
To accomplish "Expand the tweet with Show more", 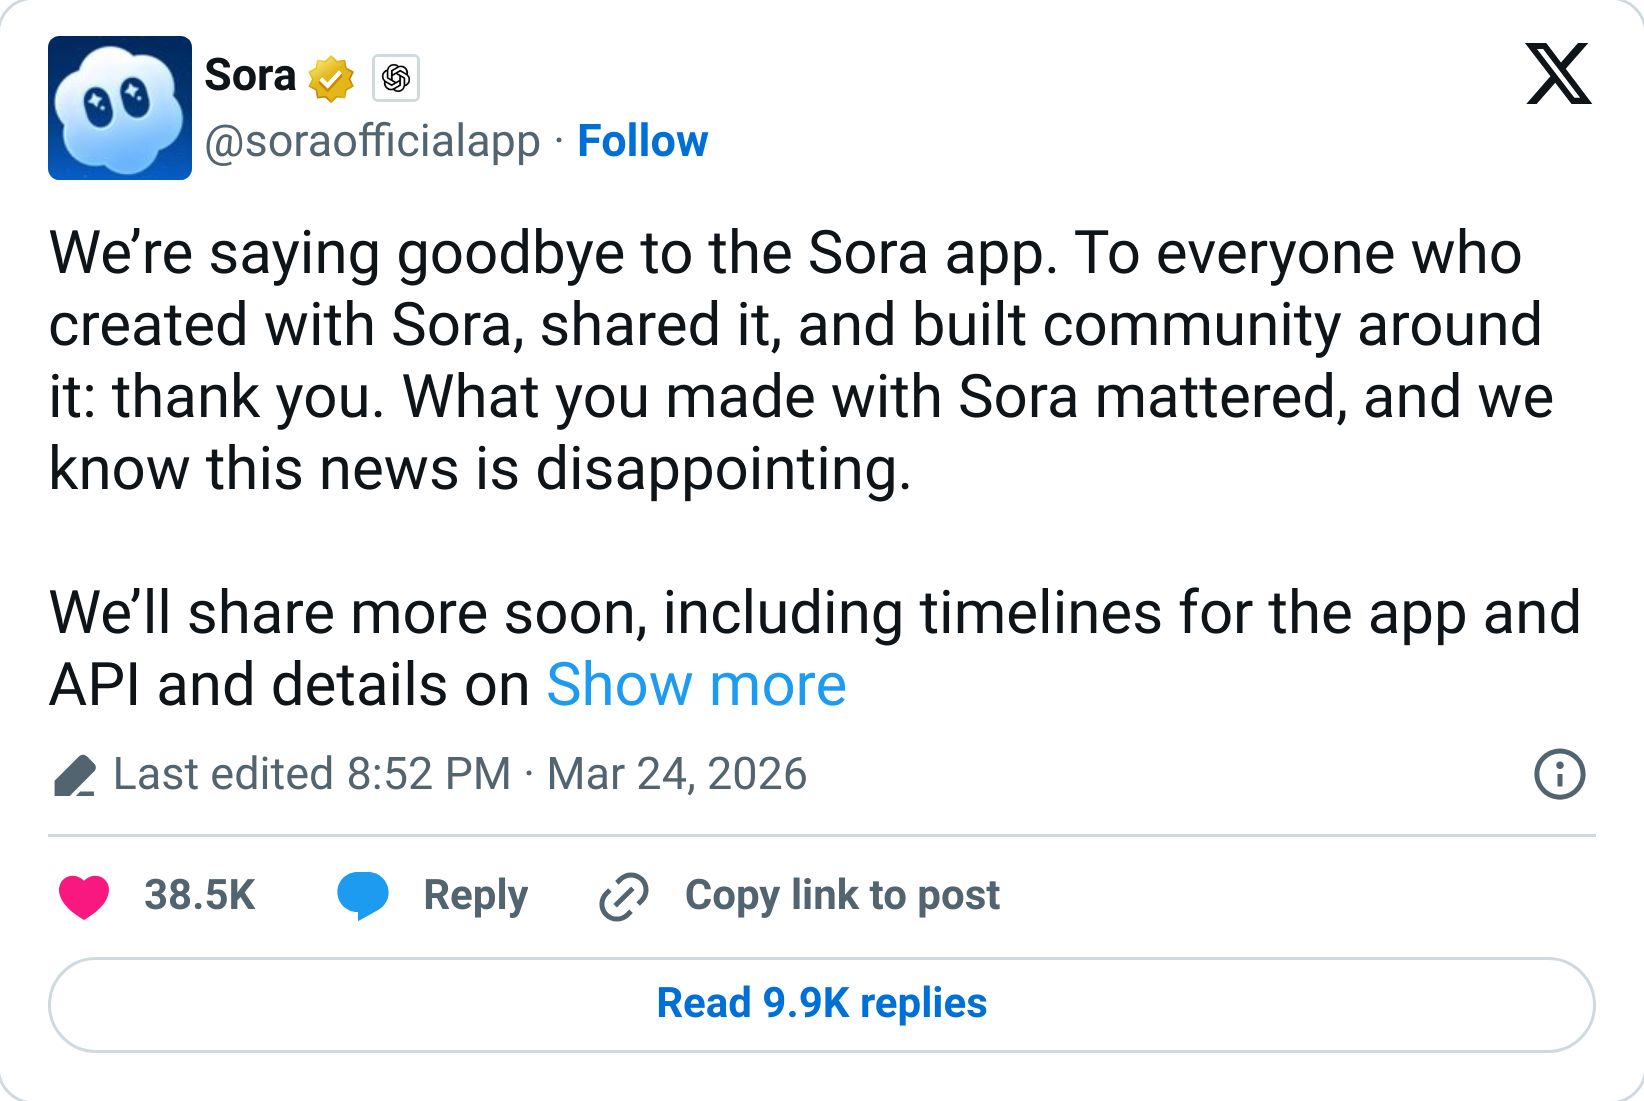I will pyautogui.click(x=697, y=684).
